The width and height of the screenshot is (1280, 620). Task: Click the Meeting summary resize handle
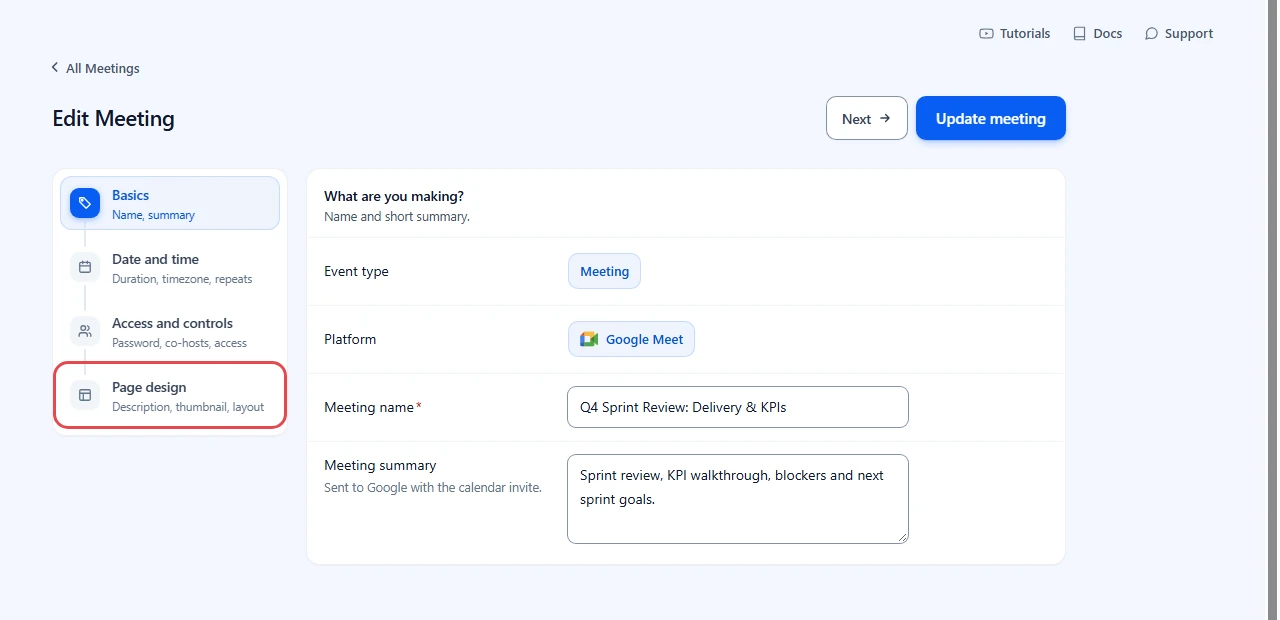tap(902, 537)
